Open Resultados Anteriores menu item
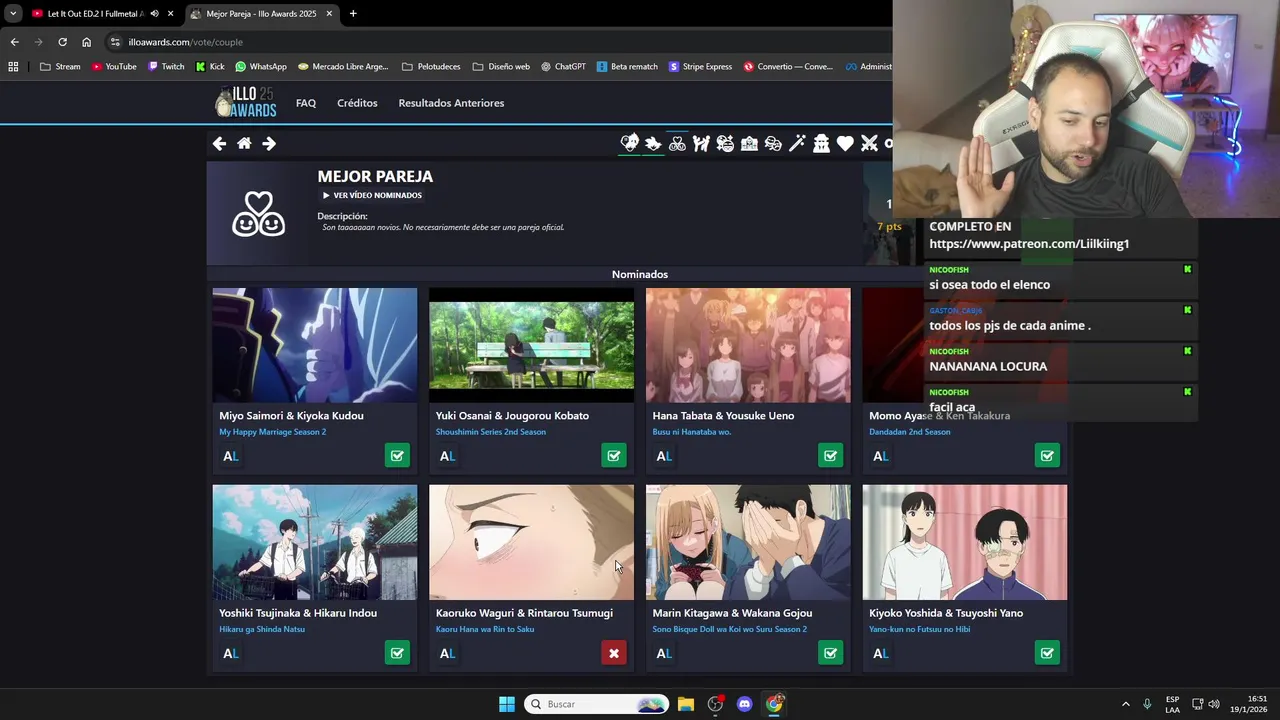 [451, 103]
